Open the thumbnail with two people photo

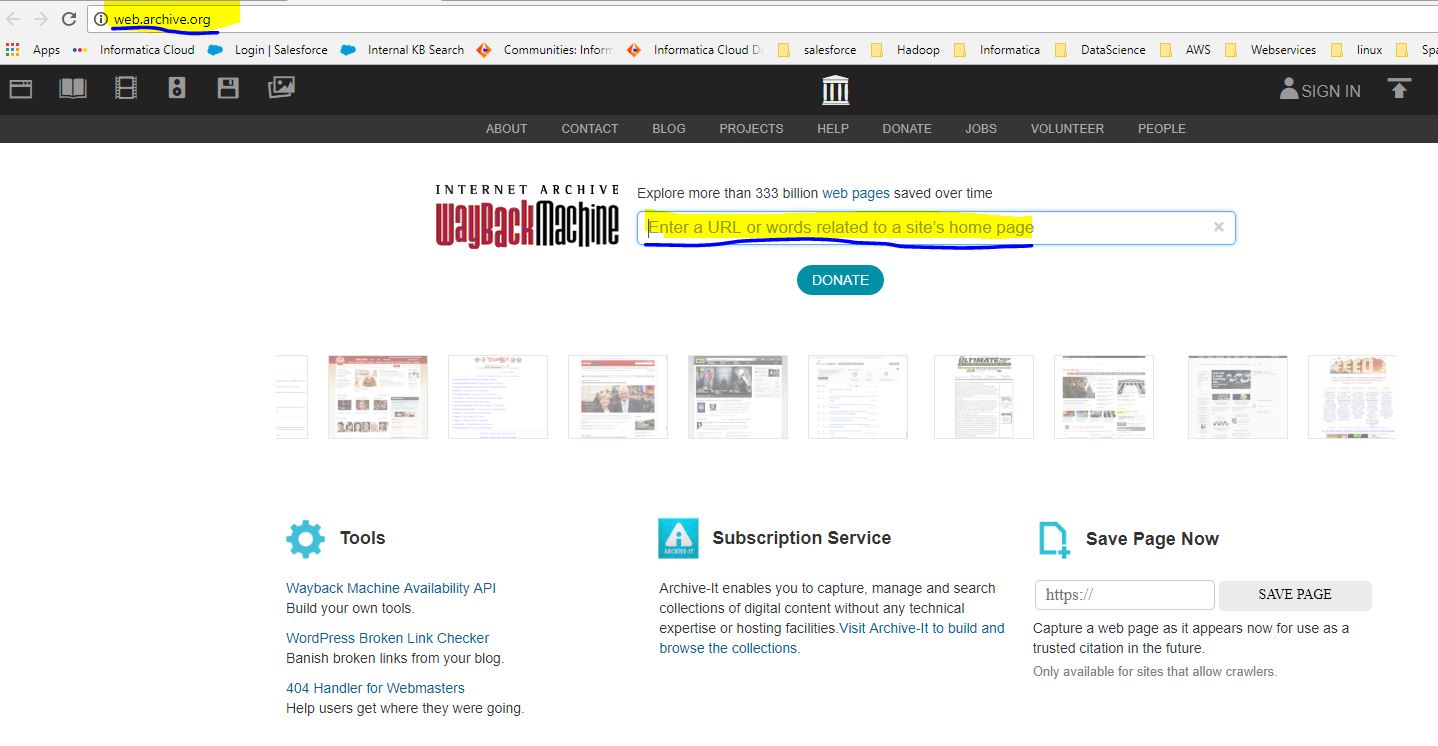coord(618,397)
